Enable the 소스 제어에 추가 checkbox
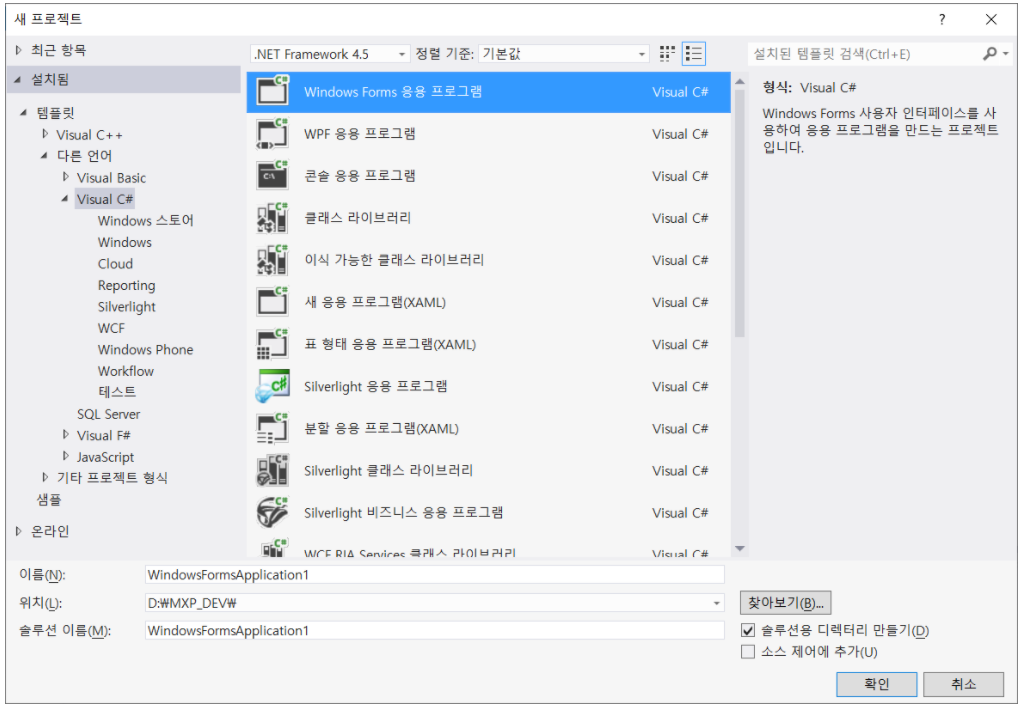The image size is (1023, 710). click(x=747, y=651)
